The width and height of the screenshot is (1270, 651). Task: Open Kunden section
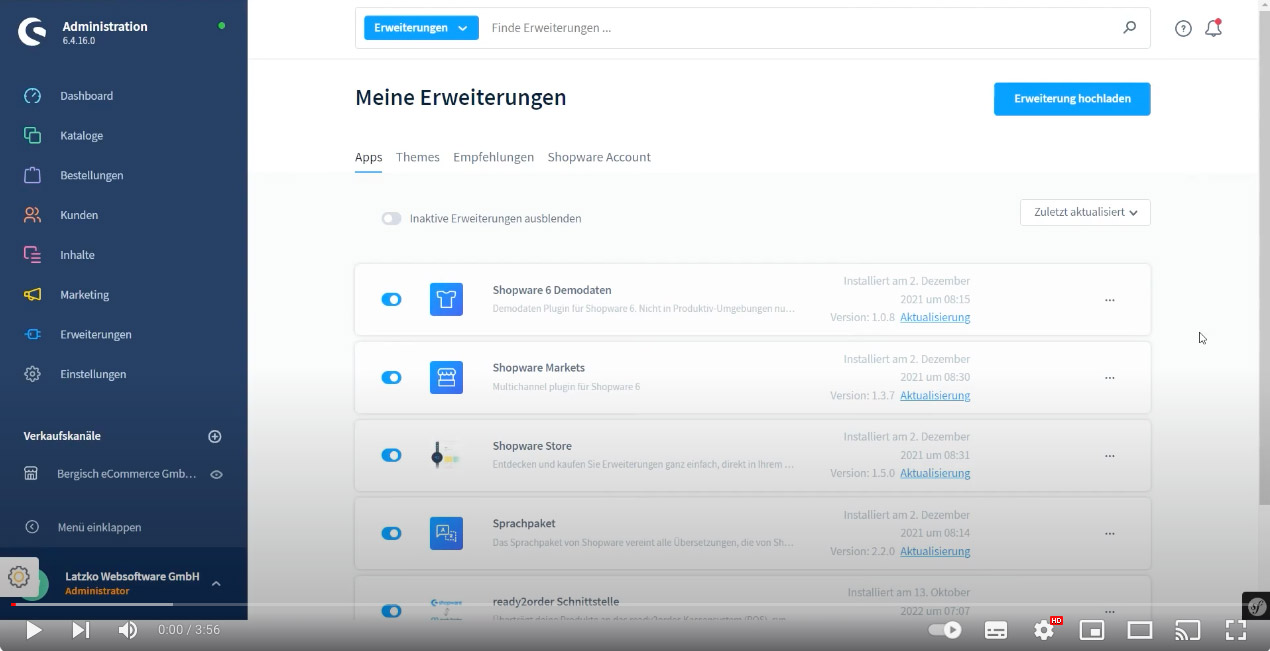[x=79, y=215]
